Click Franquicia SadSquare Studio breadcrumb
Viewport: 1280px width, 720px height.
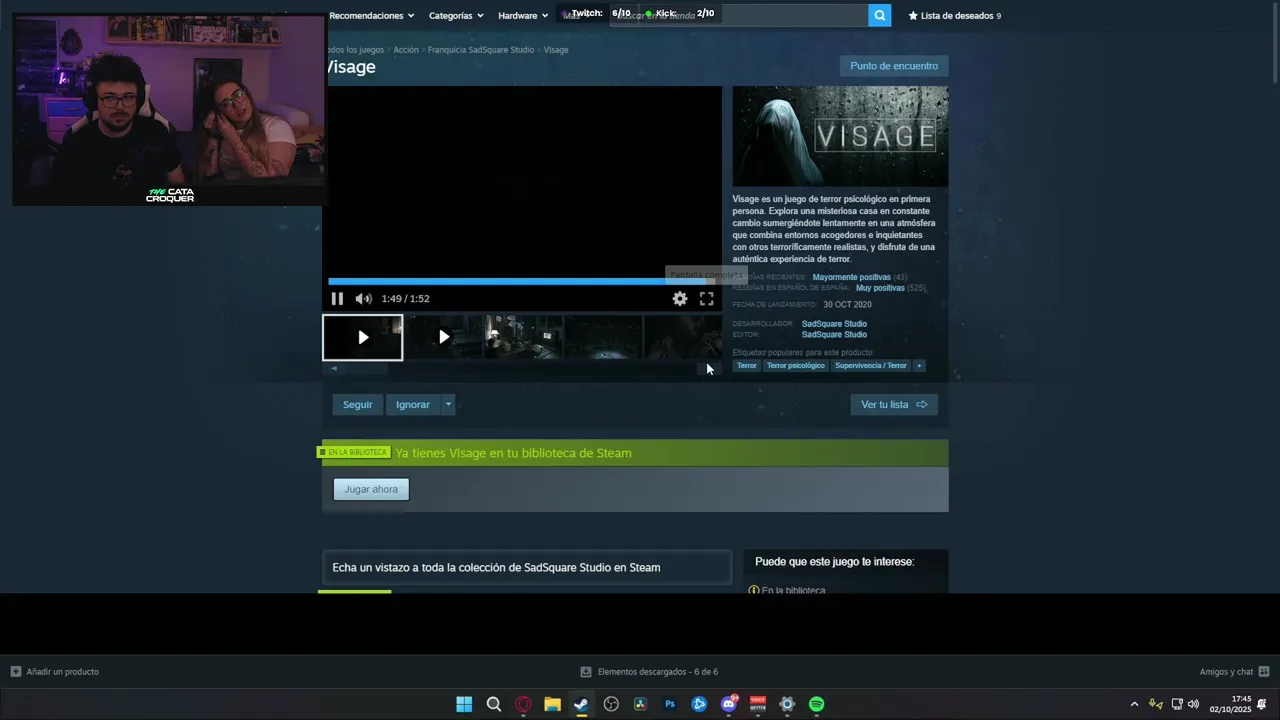coord(481,50)
